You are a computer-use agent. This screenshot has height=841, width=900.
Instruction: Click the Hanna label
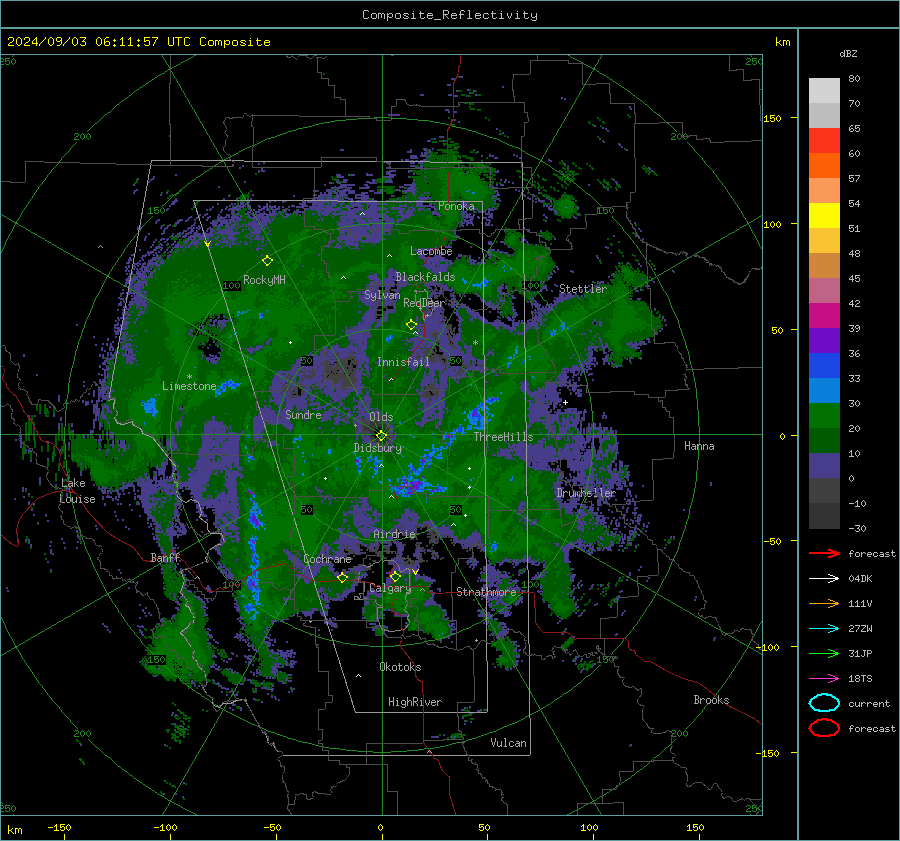coord(699,446)
